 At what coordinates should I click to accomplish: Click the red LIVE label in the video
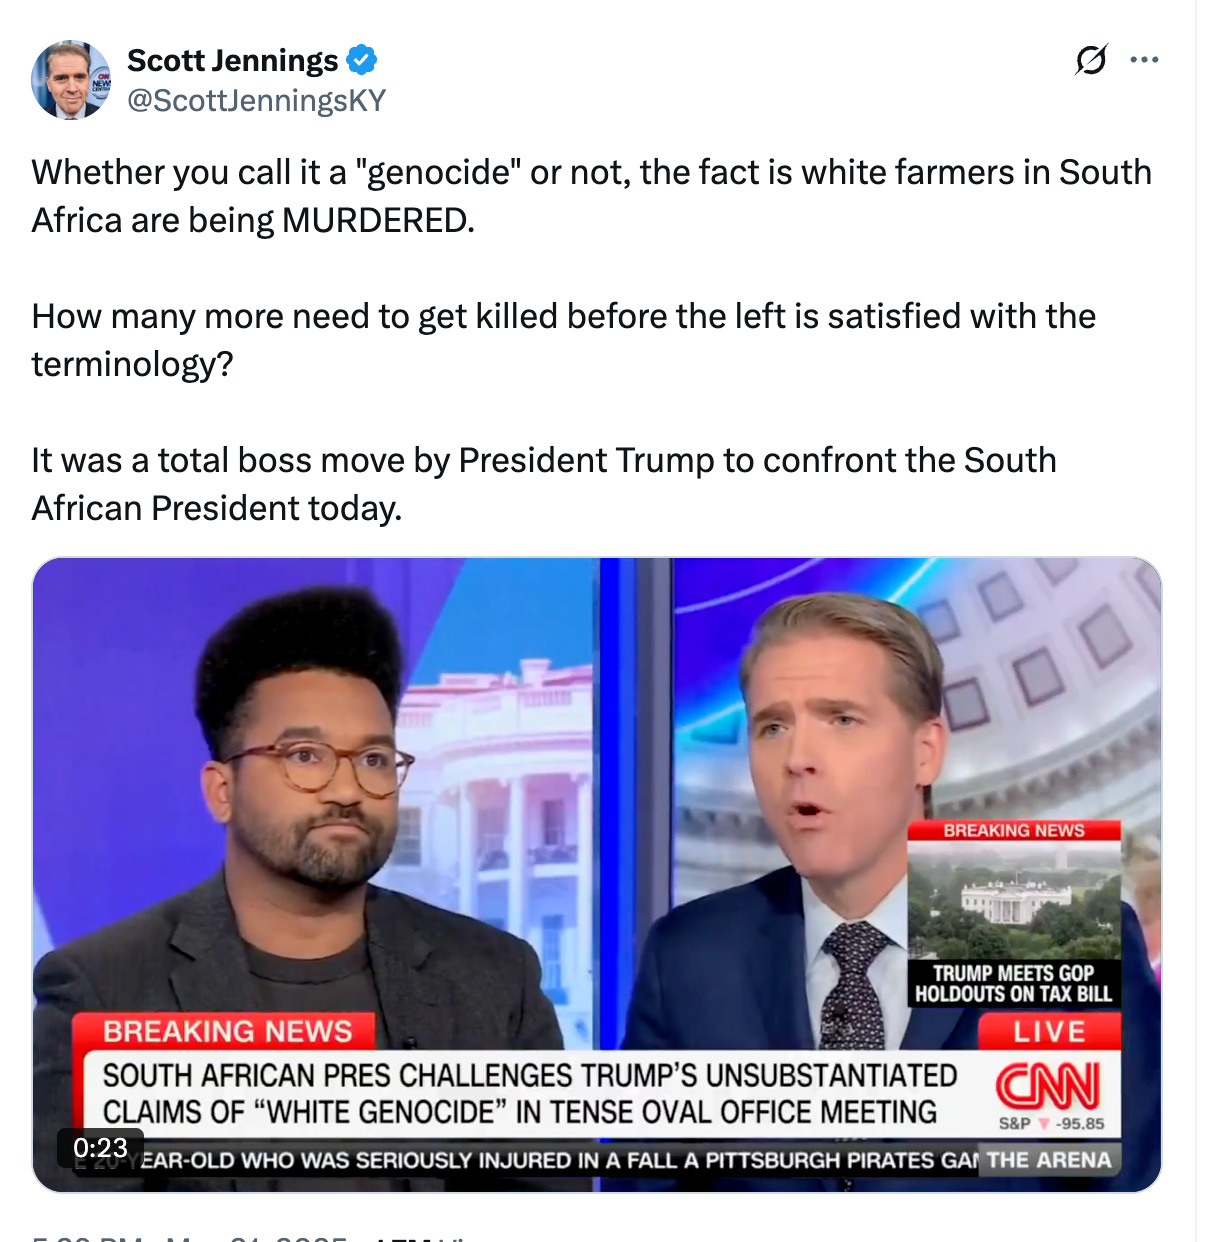pyautogui.click(x=1049, y=1032)
